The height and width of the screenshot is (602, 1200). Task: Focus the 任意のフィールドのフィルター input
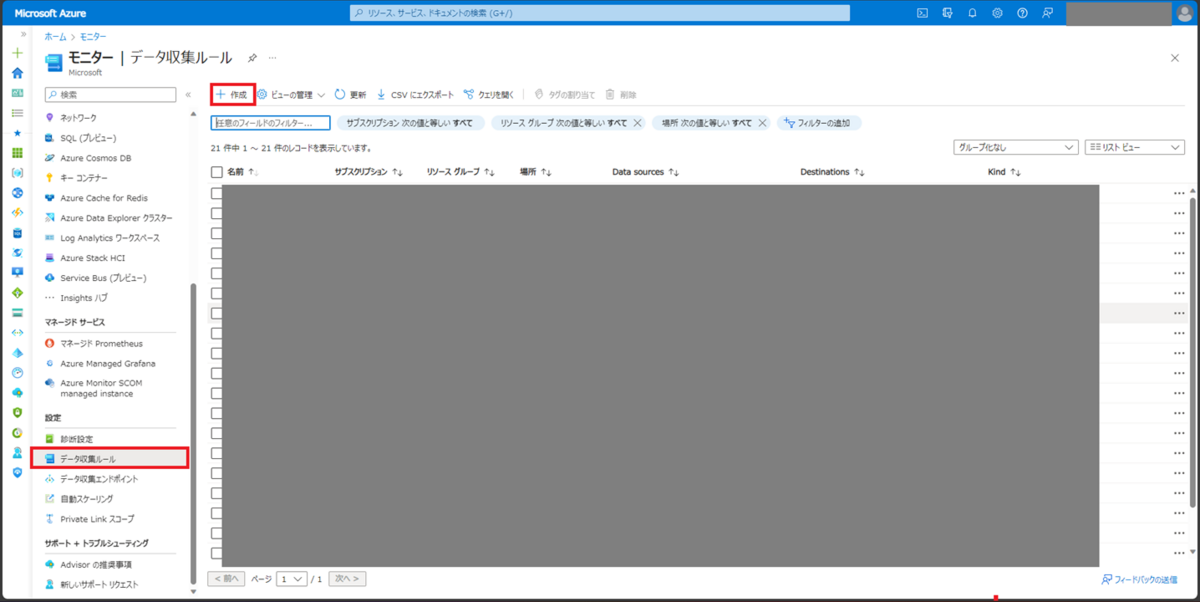pyautogui.click(x=270, y=123)
